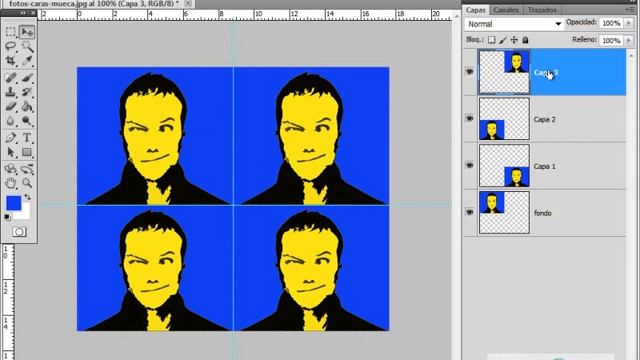Viewport: 640px width, 360px height.
Task: Select the fotos-caras-mueca.jpg document tab
Action: coord(94,3)
